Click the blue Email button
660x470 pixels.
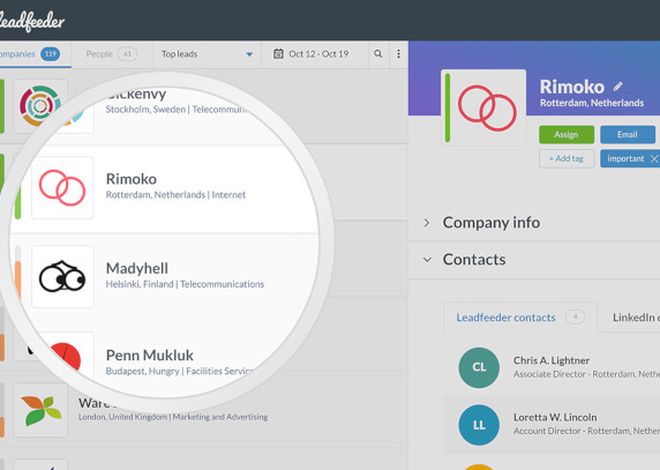click(627, 135)
